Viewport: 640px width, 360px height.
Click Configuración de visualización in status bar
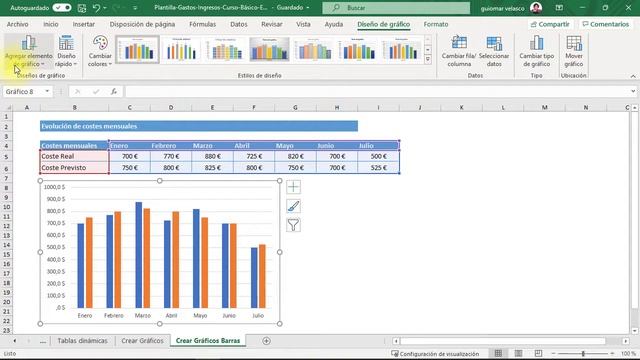pos(435,354)
